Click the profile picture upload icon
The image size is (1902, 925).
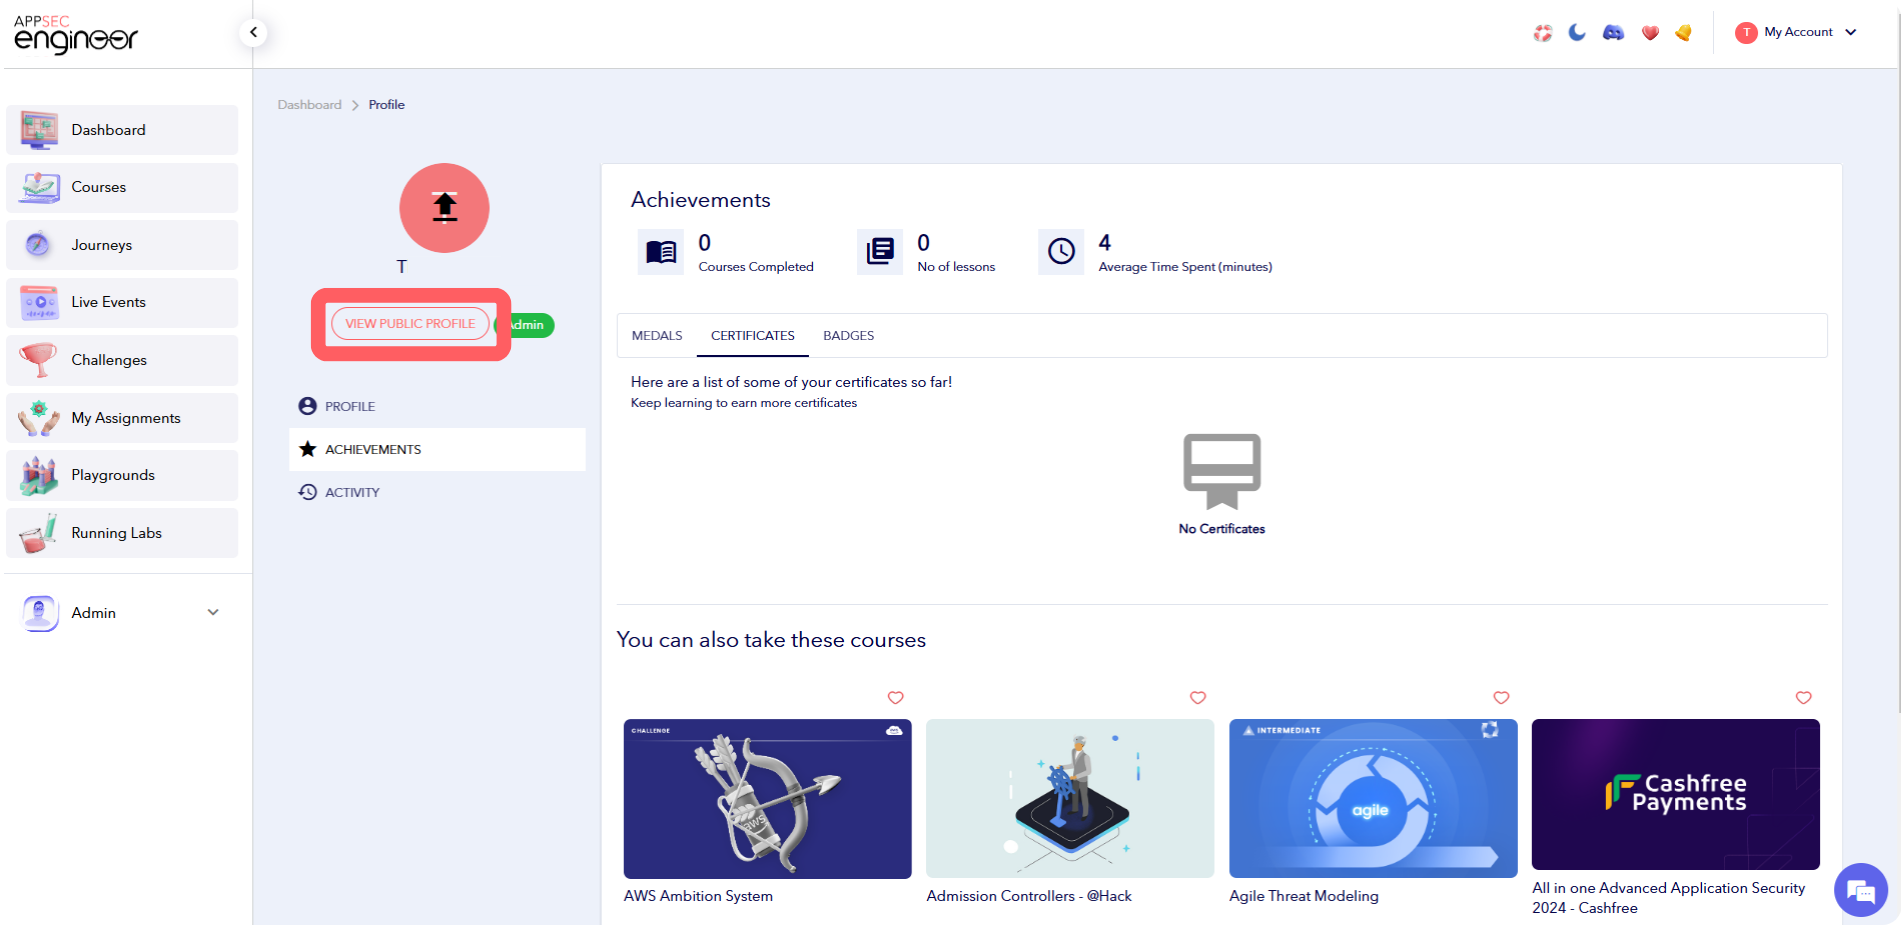444,208
